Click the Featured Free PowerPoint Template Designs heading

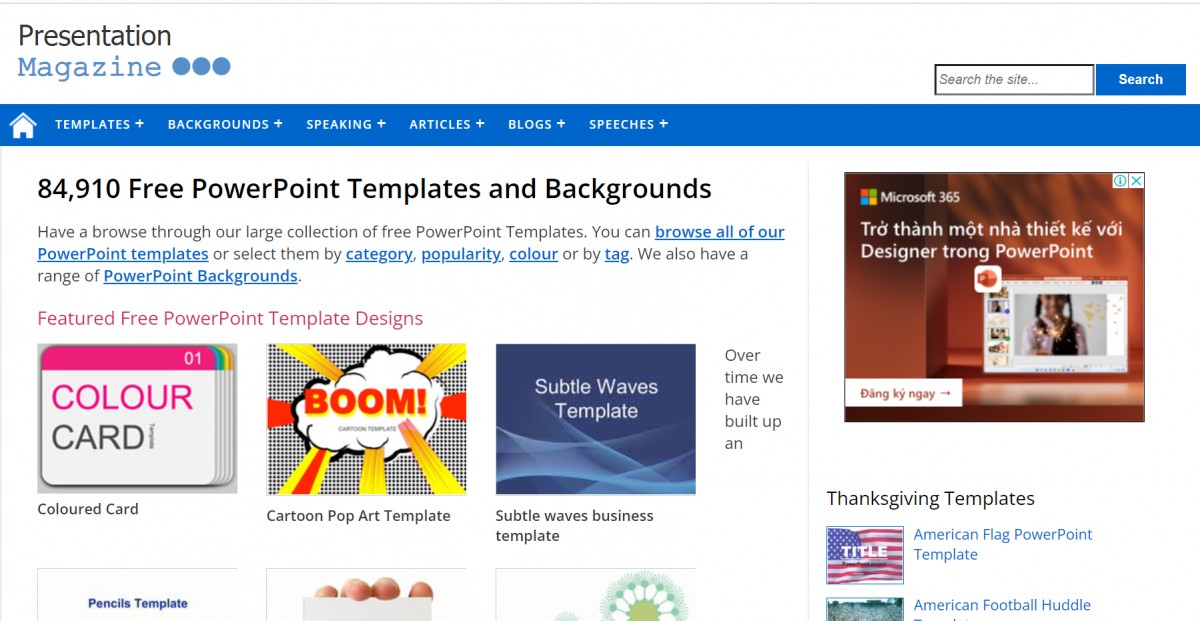pyautogui.click(x=230, y=318)
